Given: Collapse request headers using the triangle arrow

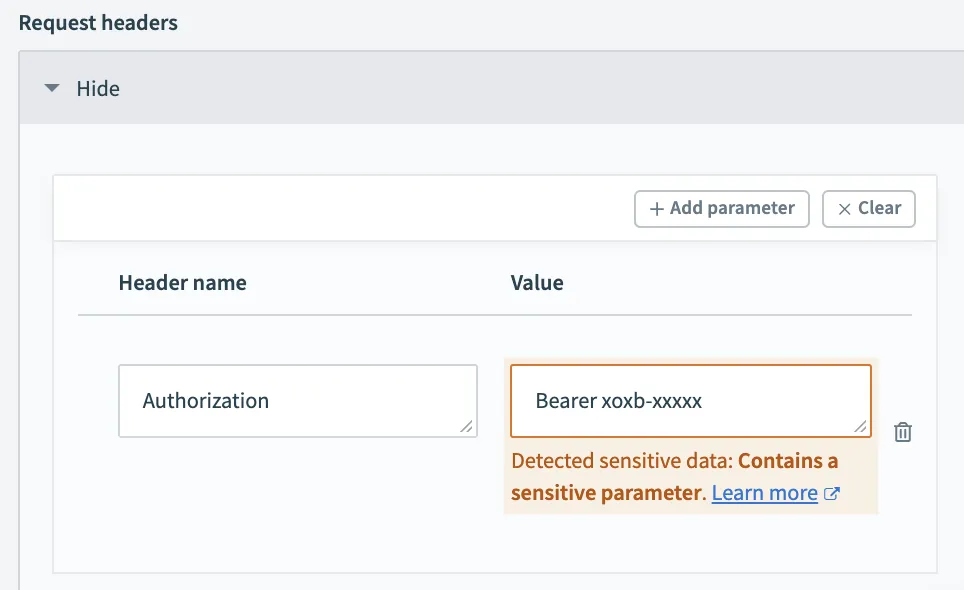Looking at the screenshot, I should pos(52,88).
